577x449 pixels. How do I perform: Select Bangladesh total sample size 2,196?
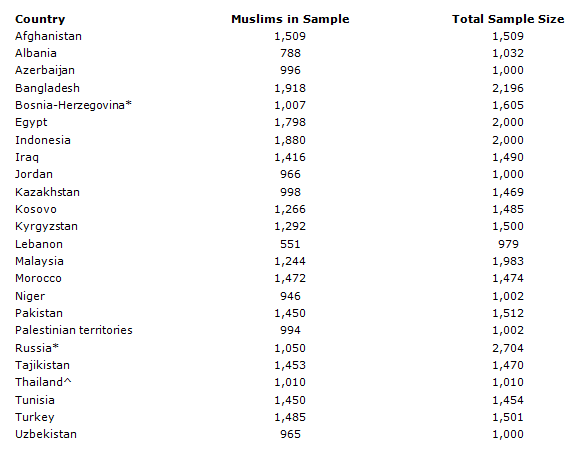point(508,88)
